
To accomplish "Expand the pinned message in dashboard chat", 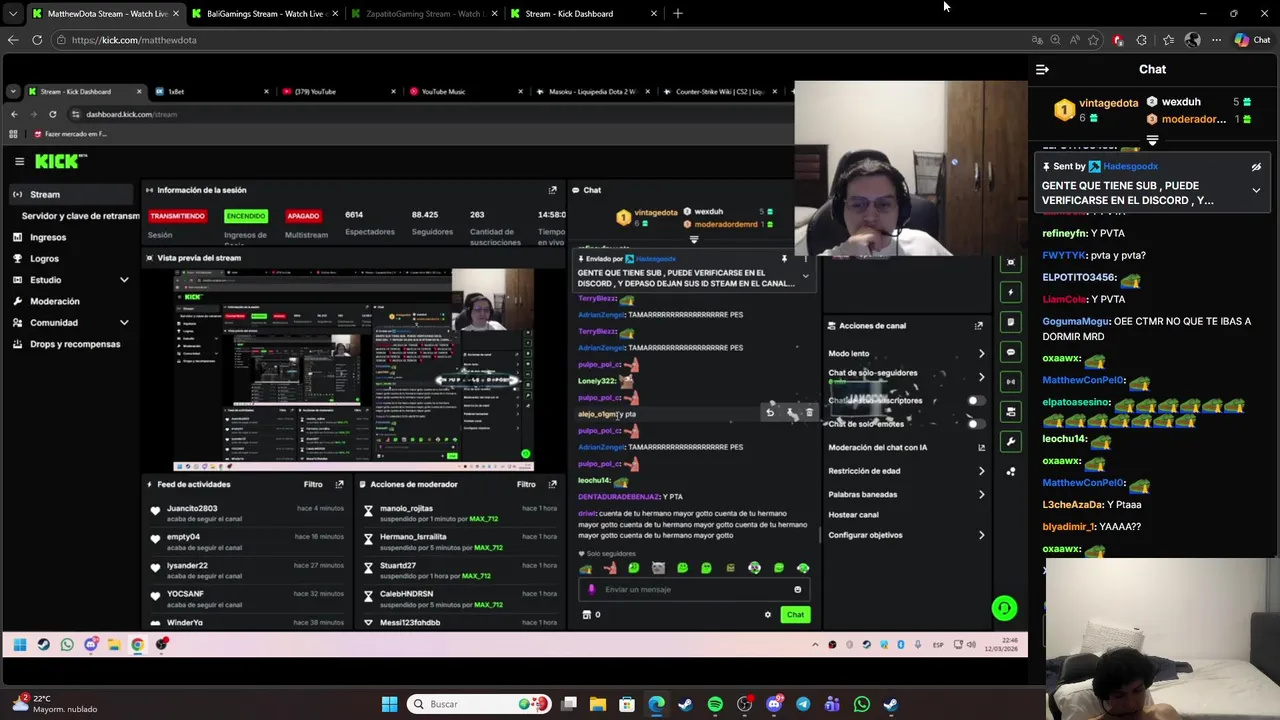I will 805,276.
